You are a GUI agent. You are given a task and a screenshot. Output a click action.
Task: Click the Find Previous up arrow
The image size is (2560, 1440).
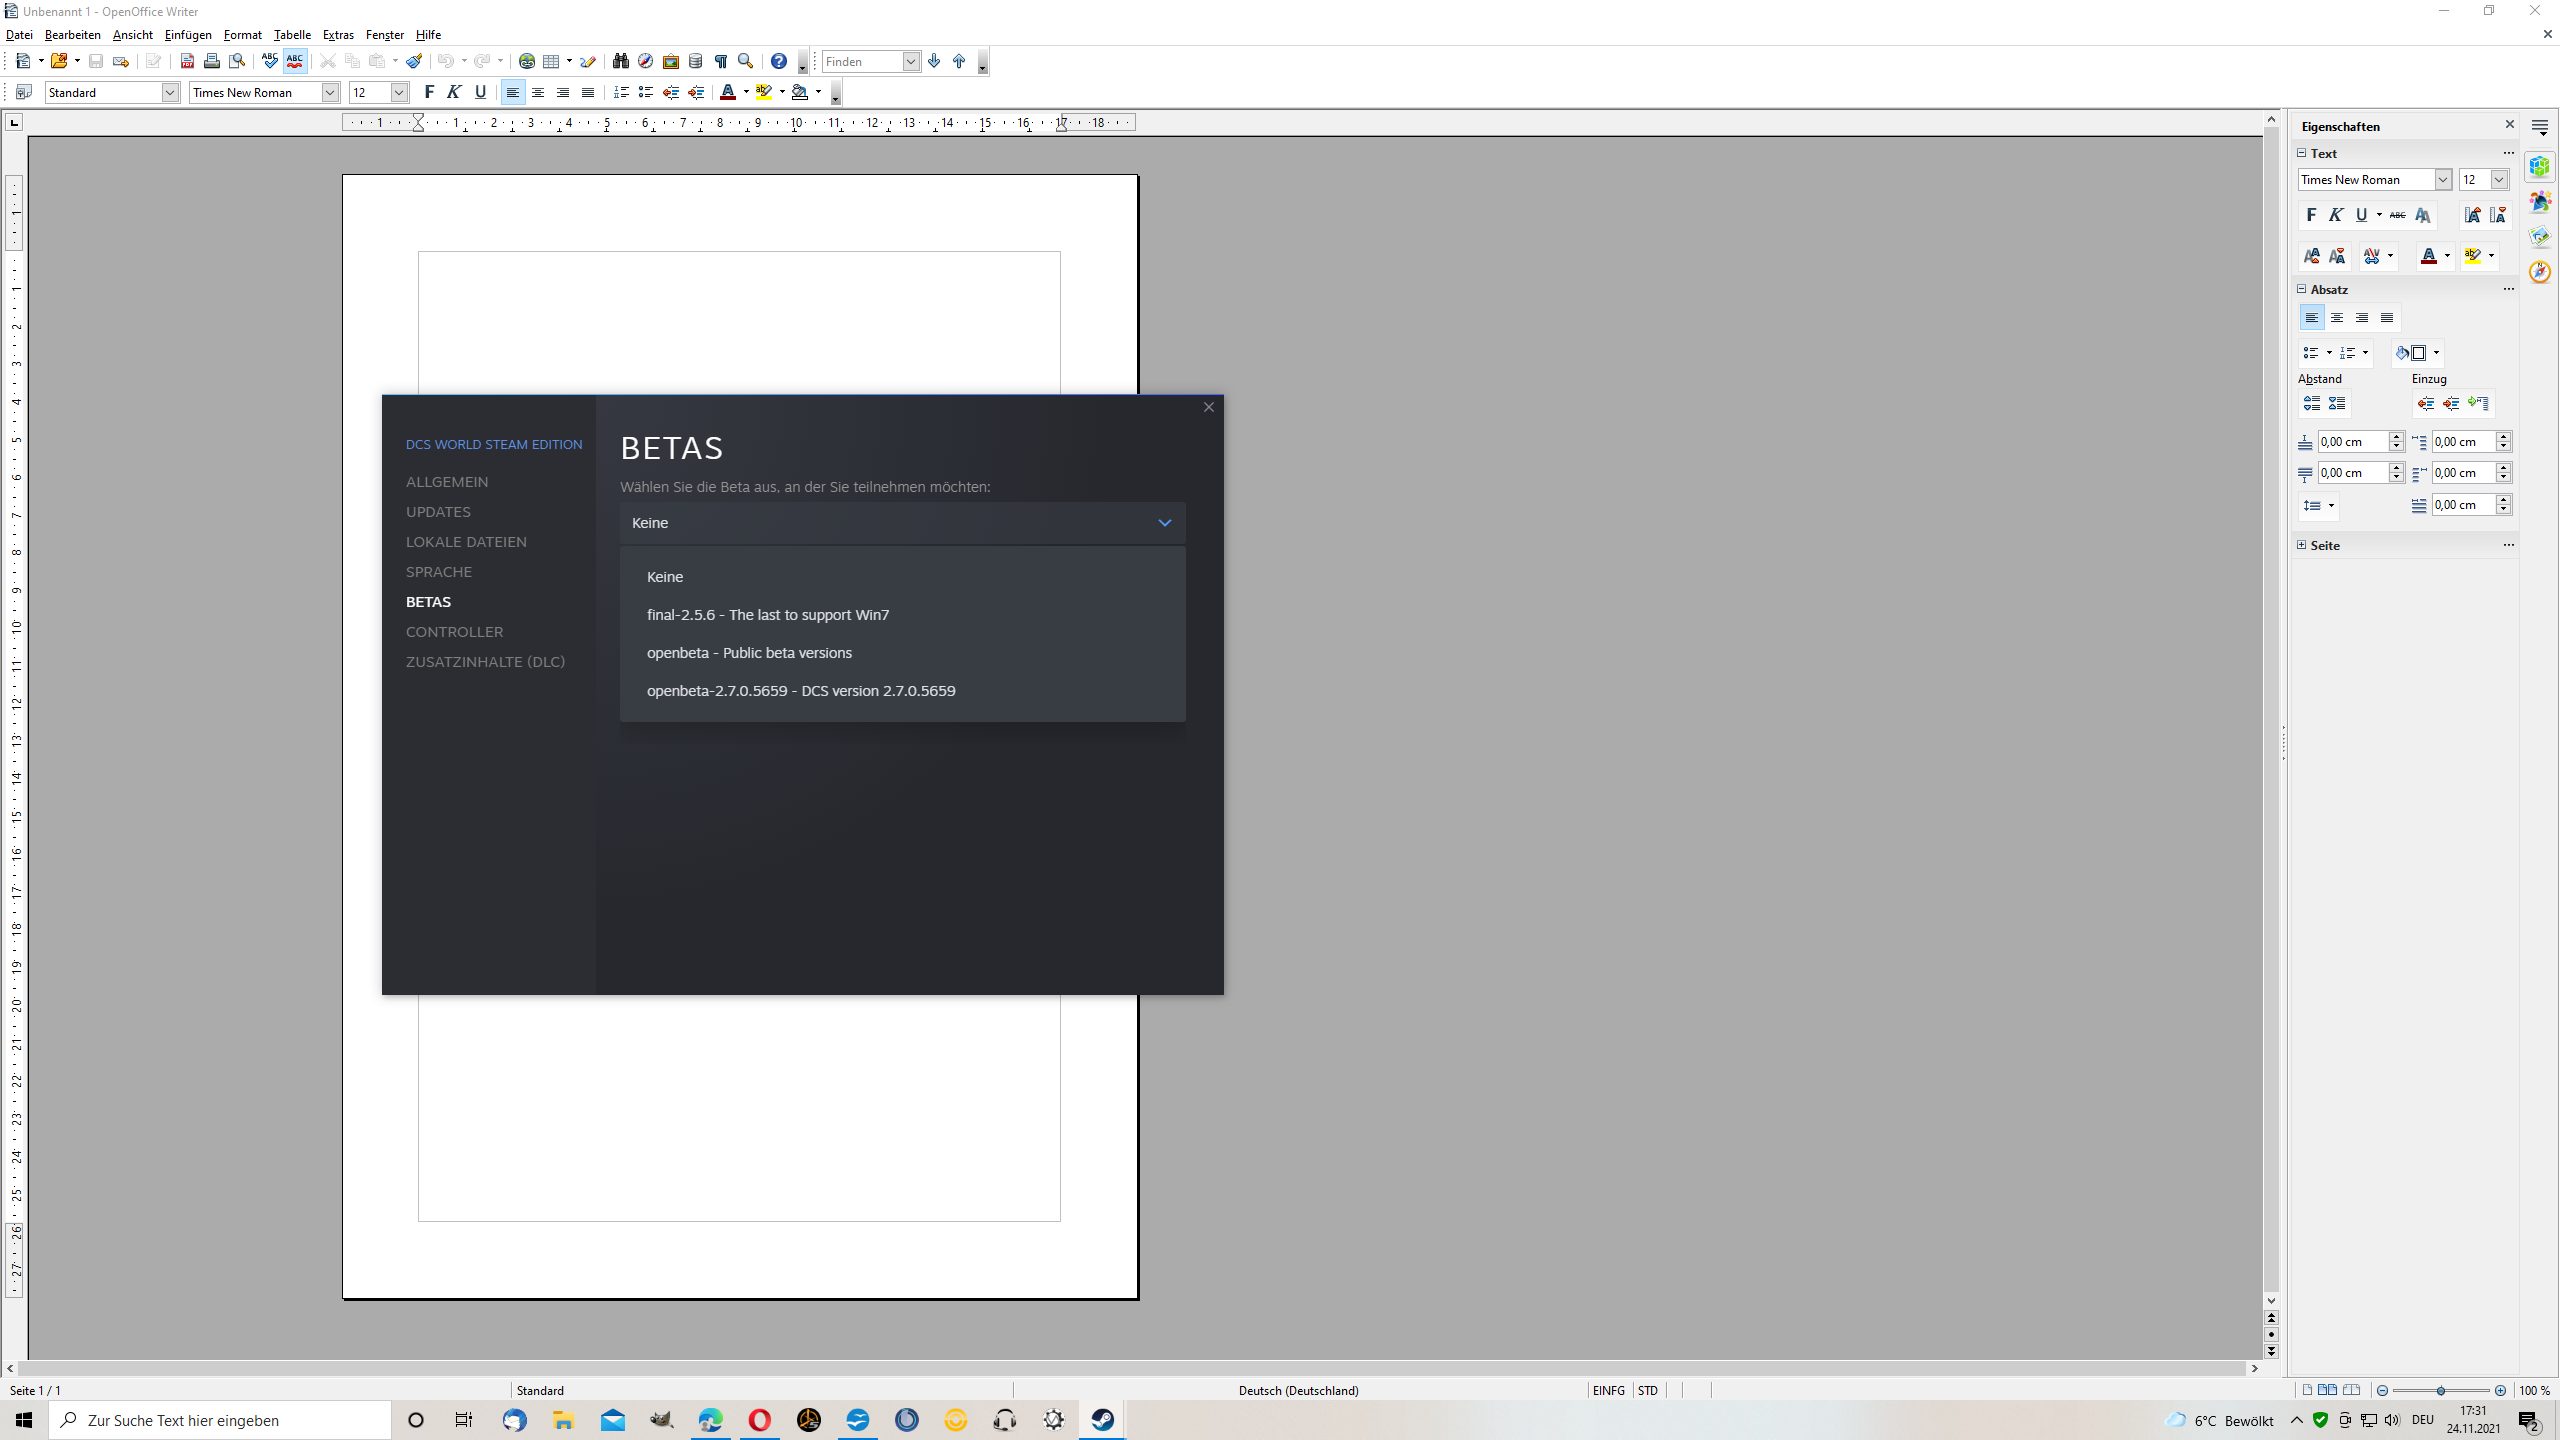pos(959,61)
